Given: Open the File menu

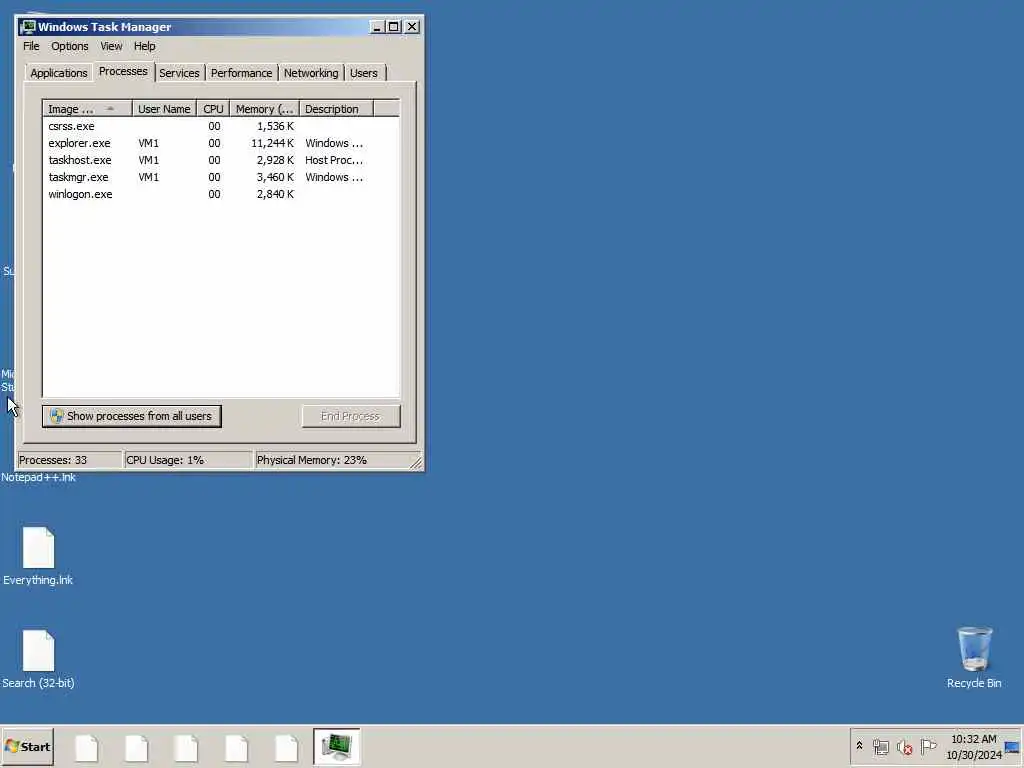Looking at the screenshot, I should click(x=31, y=46).
